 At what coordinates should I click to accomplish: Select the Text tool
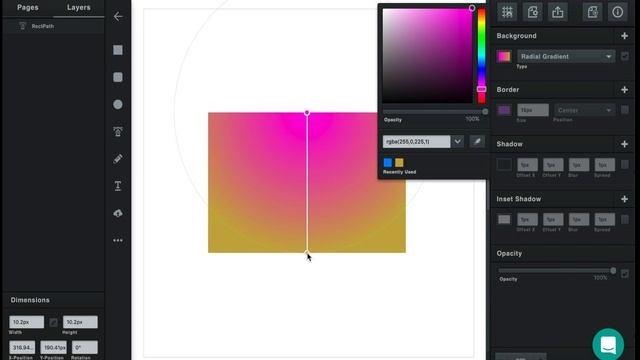click(x=118, y=186)
